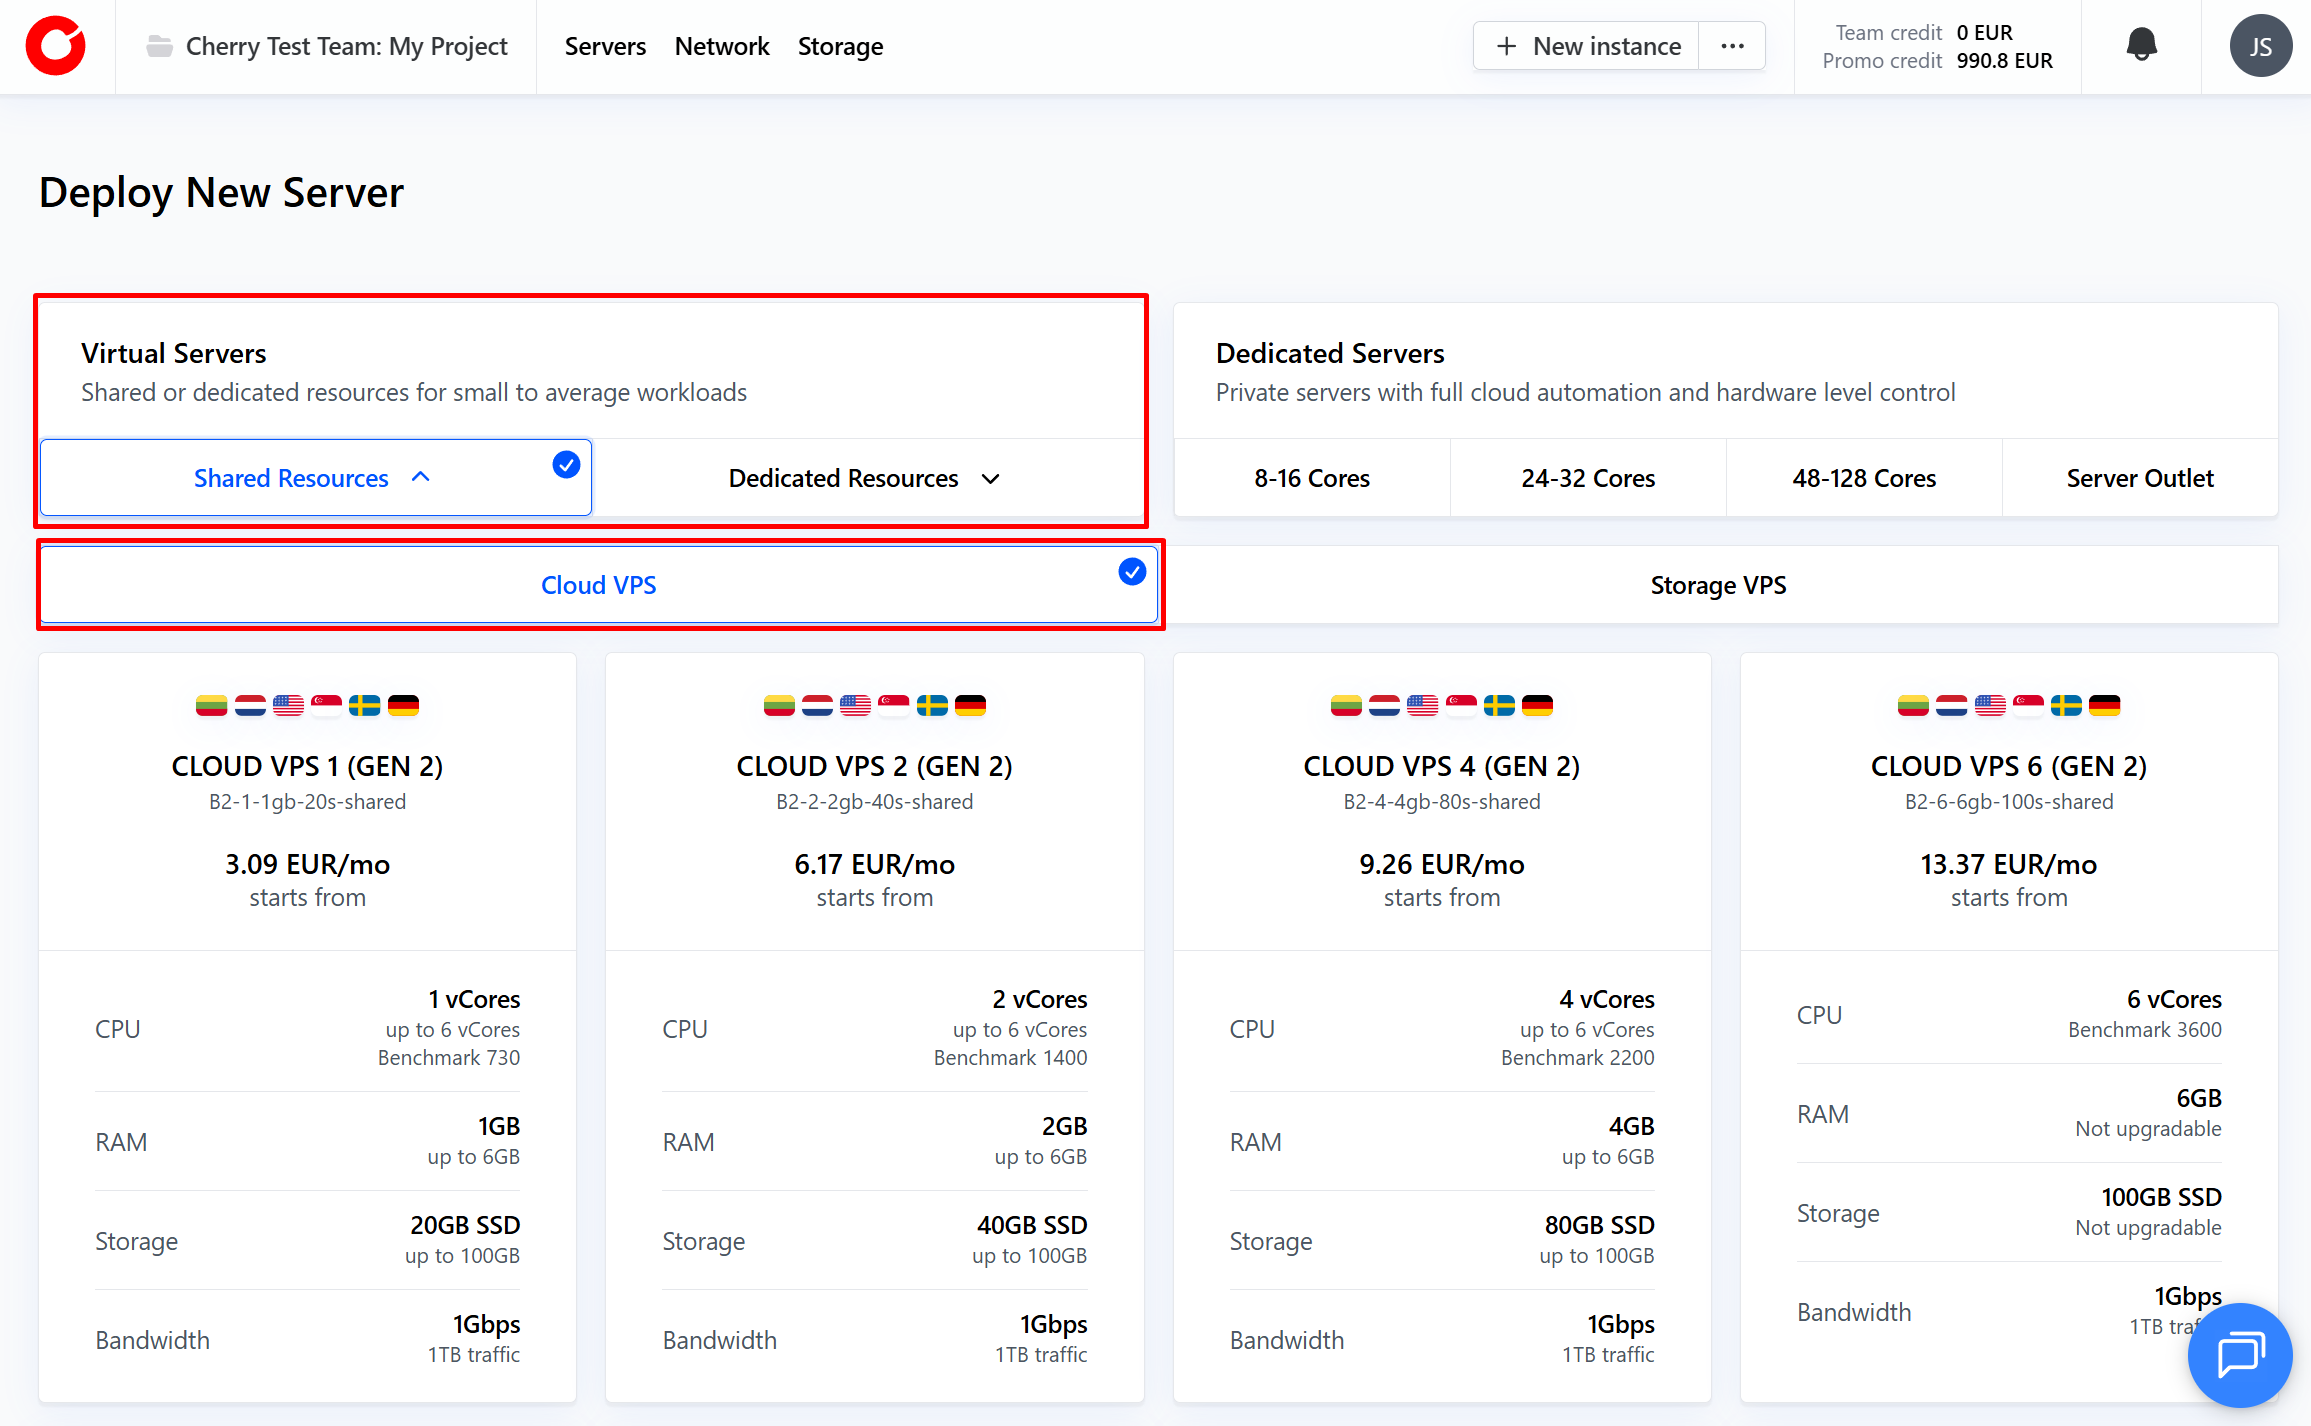Viewport: 2311px width, 1426px height.
Task: Click the US flag on Cloud VPS 4
Action: (1422, 706)
